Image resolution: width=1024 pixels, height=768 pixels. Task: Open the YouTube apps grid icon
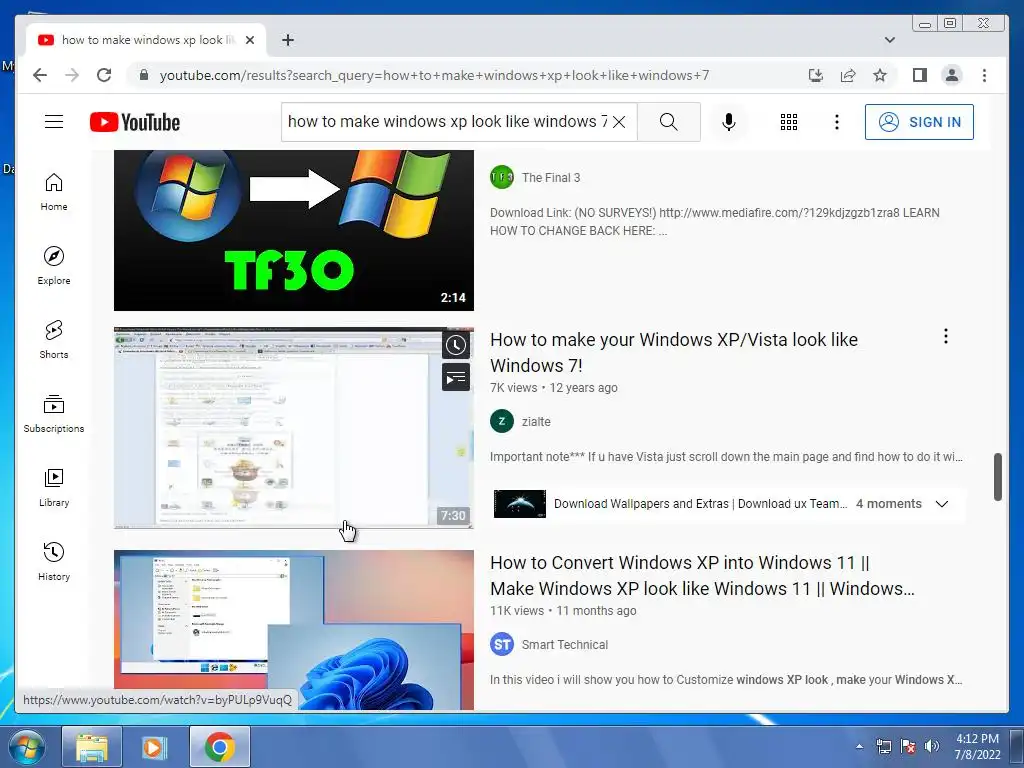click(x=789, y=122)
